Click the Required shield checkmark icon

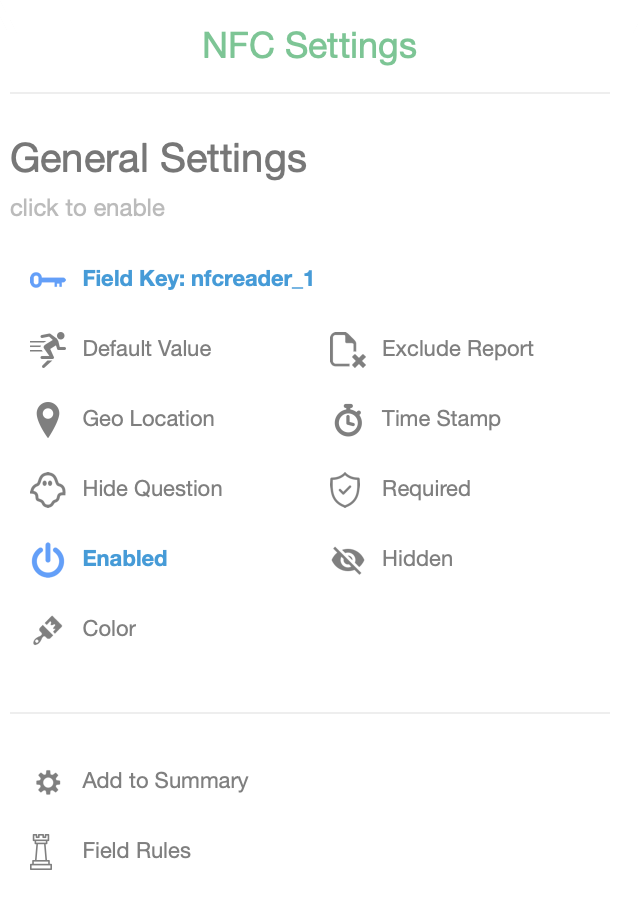[x=345, y=490]
